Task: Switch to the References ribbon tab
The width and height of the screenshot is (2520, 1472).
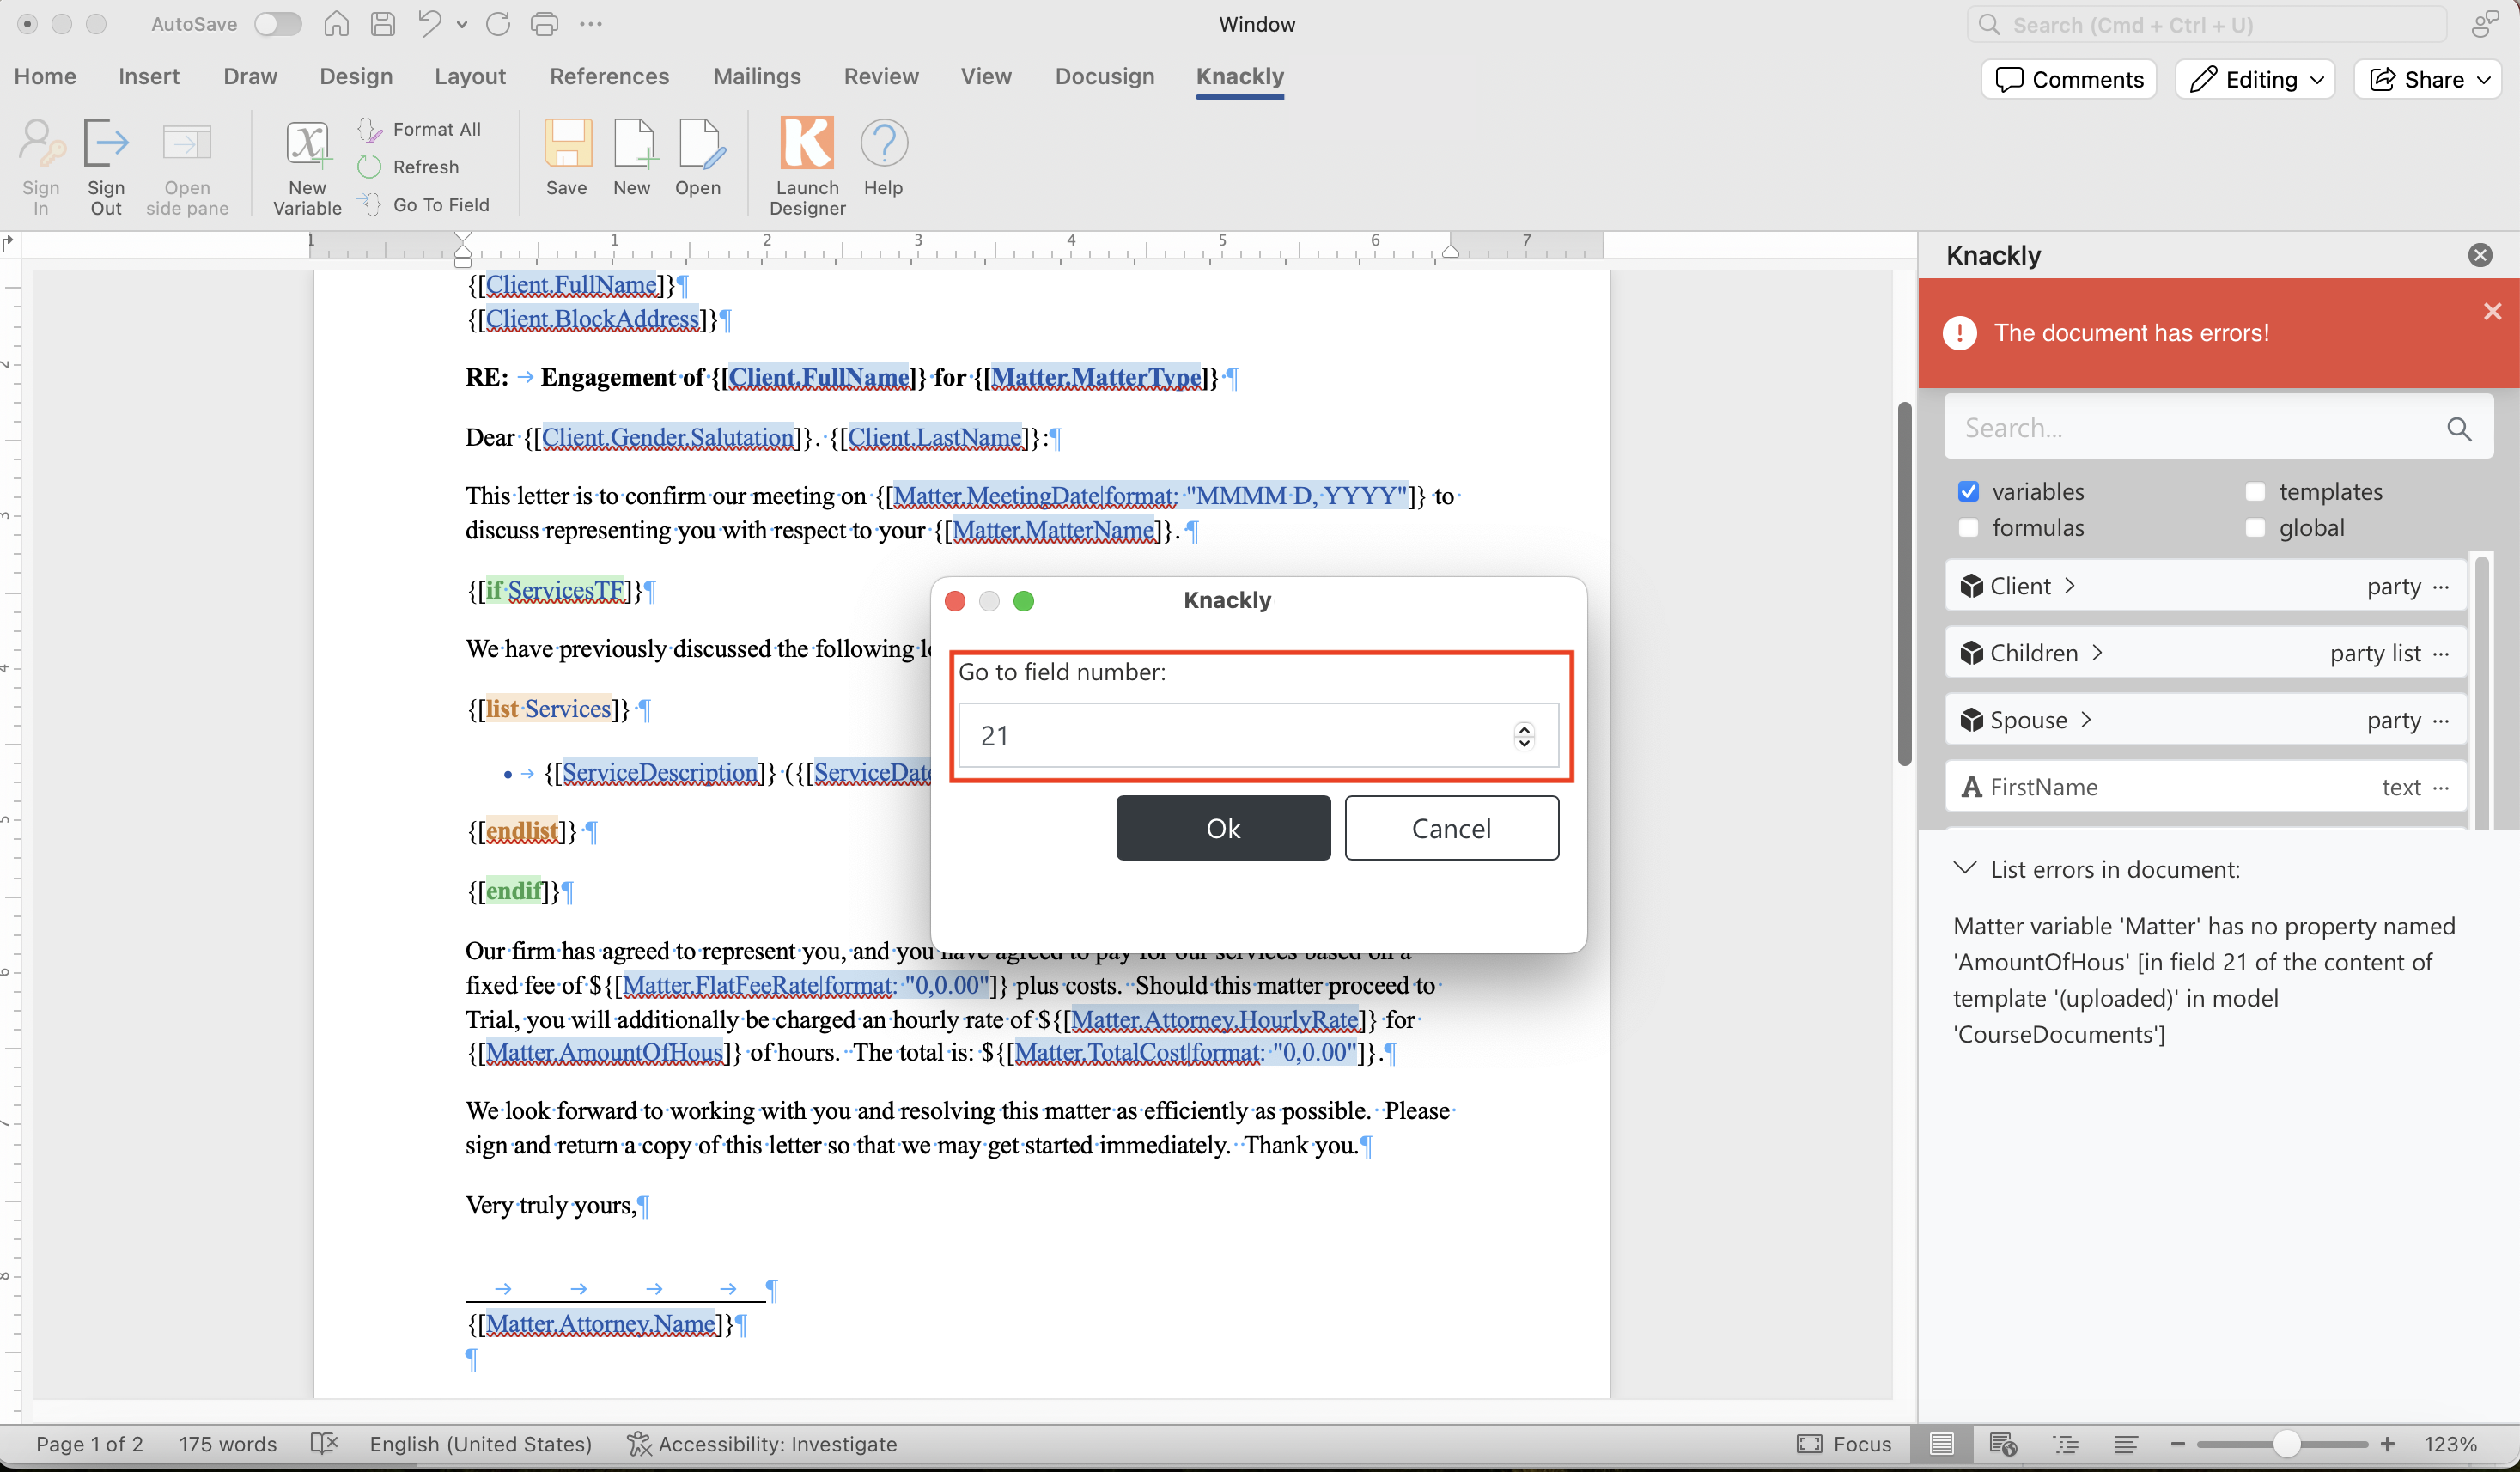Action: click(x=609, y=76)
